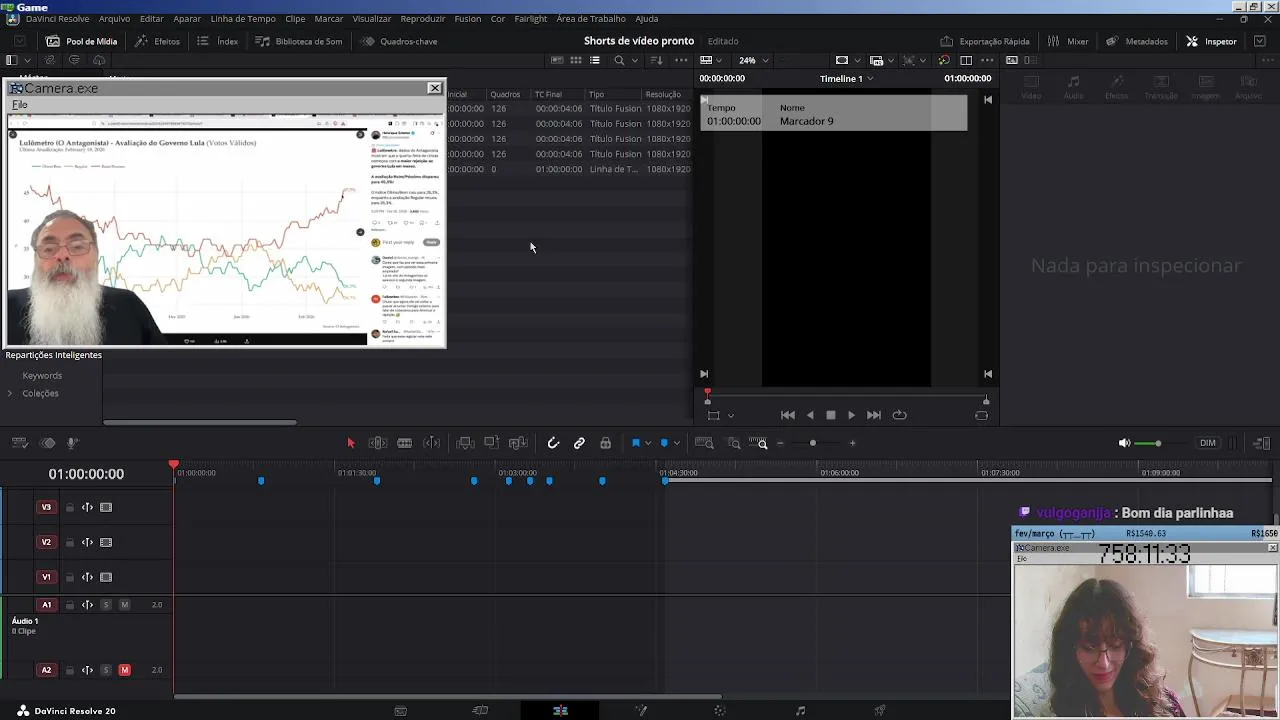Open the Fairlight menu
Image resolution: width=1280 pixels, height=720 pixels.
[531, 19]
